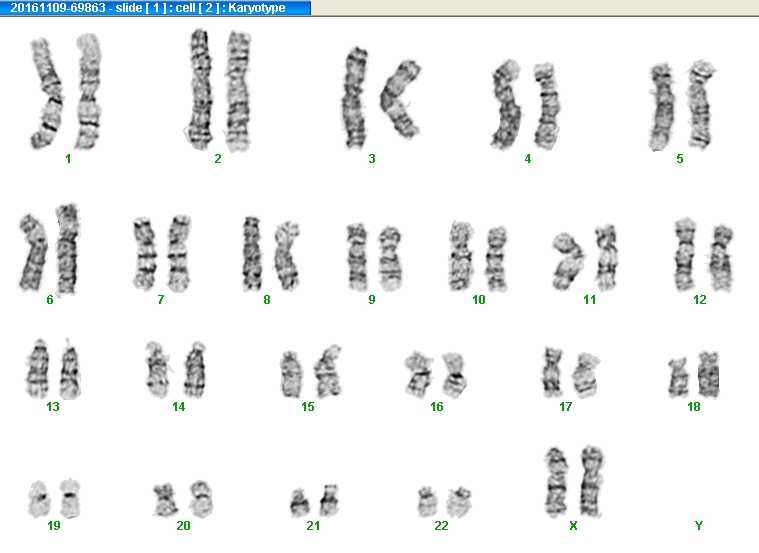The width and height of the screenshot is (759, 553).
Task: Click the green label 19
Action: pyautogui.click(x=54, y=526)
